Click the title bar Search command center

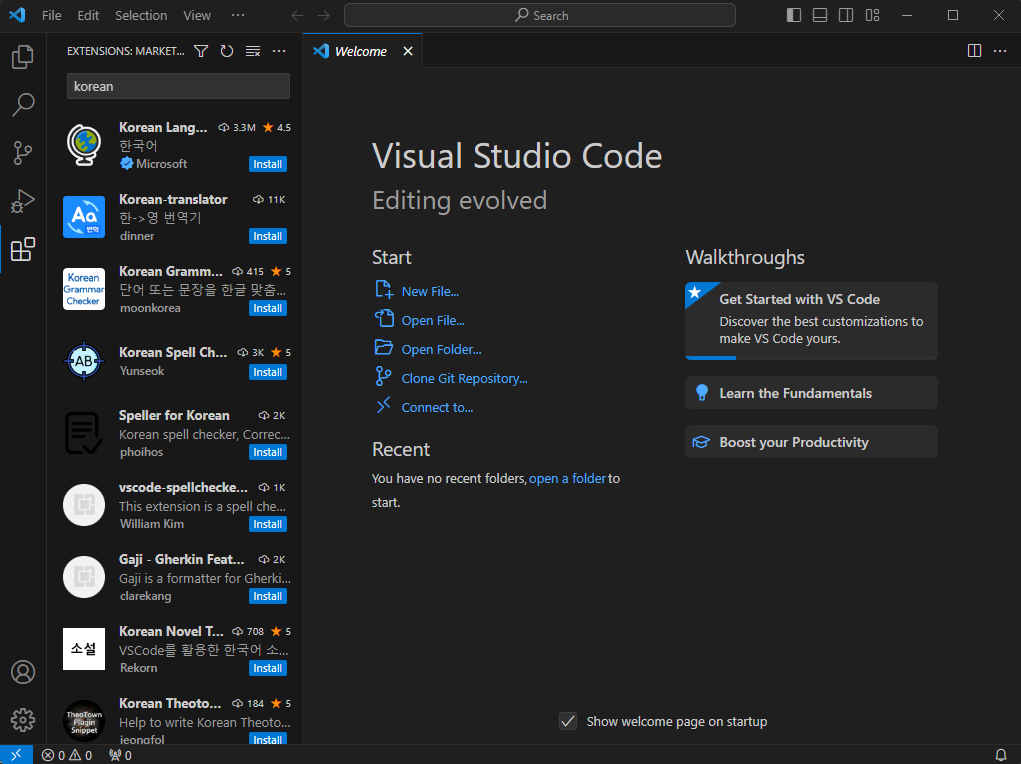pos(540,15)
